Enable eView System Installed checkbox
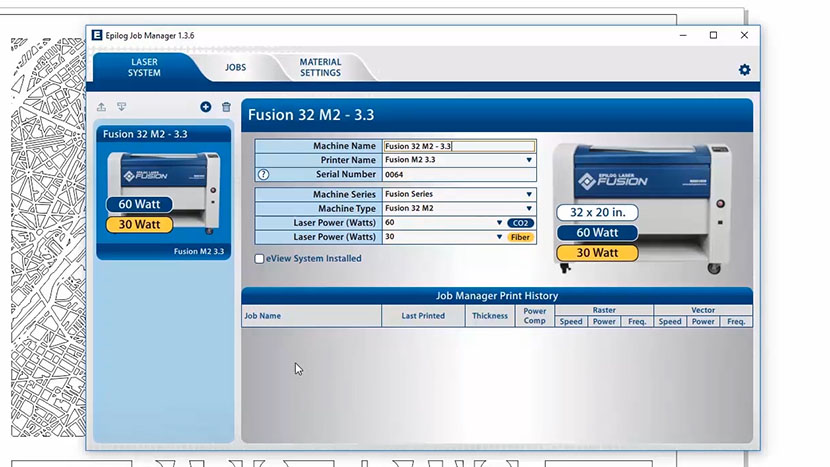The image size is (830, 467). point(260,259)
